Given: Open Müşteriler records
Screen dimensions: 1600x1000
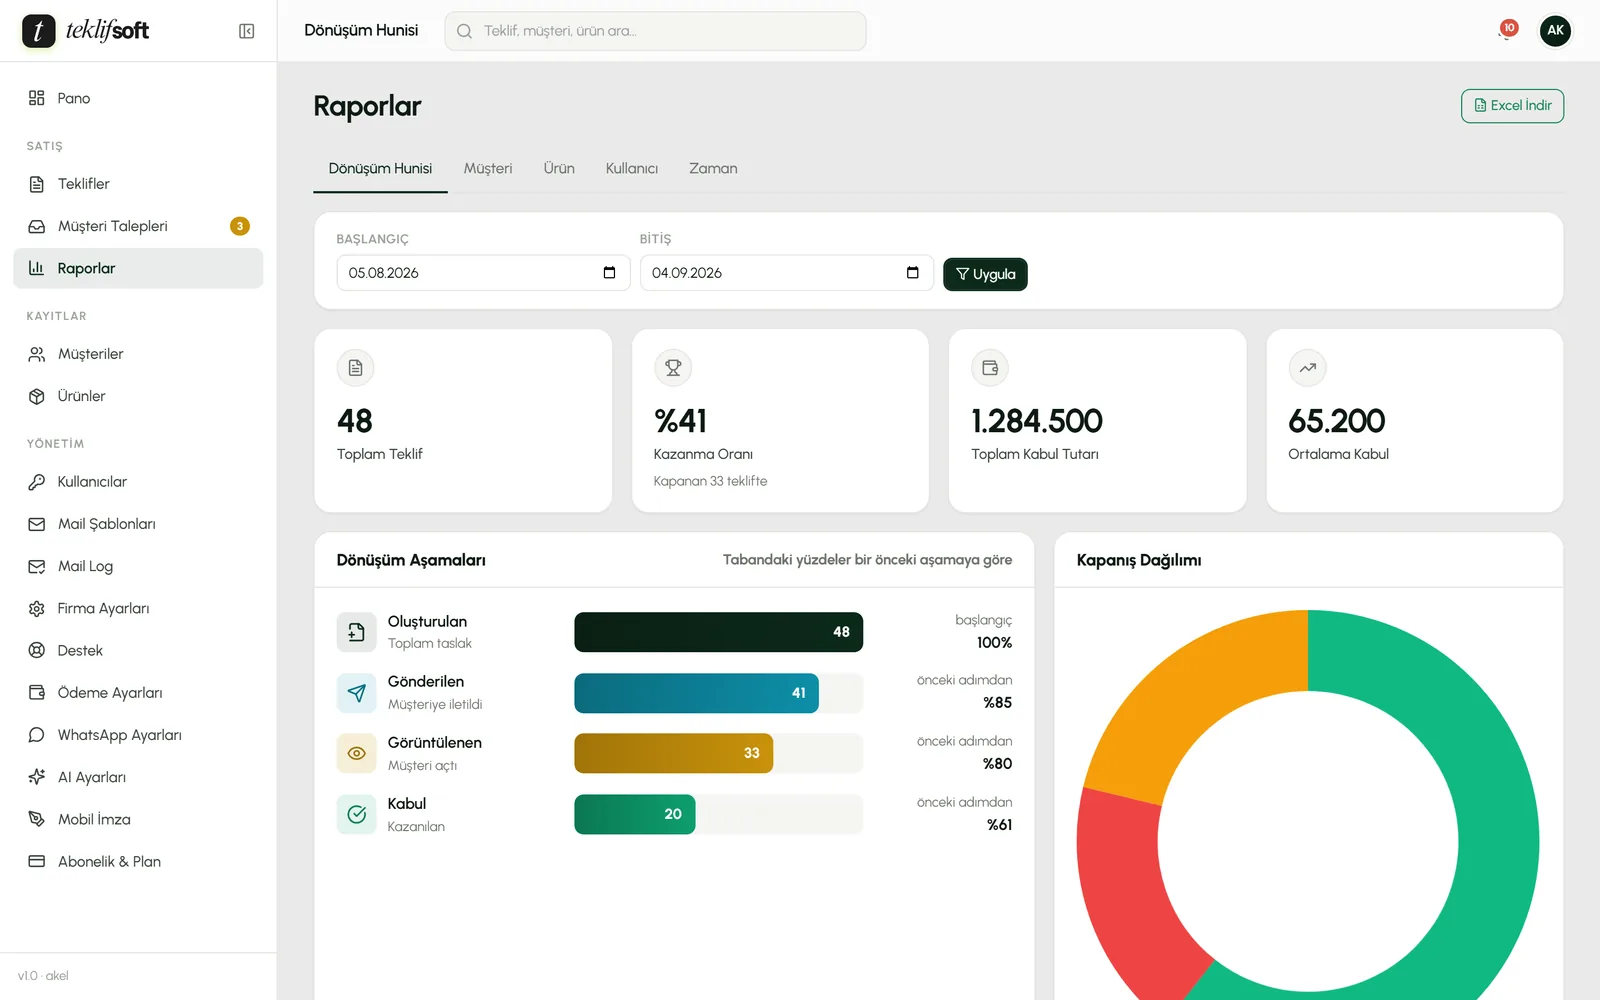Looking at the screenshot, I should (138, 354).
